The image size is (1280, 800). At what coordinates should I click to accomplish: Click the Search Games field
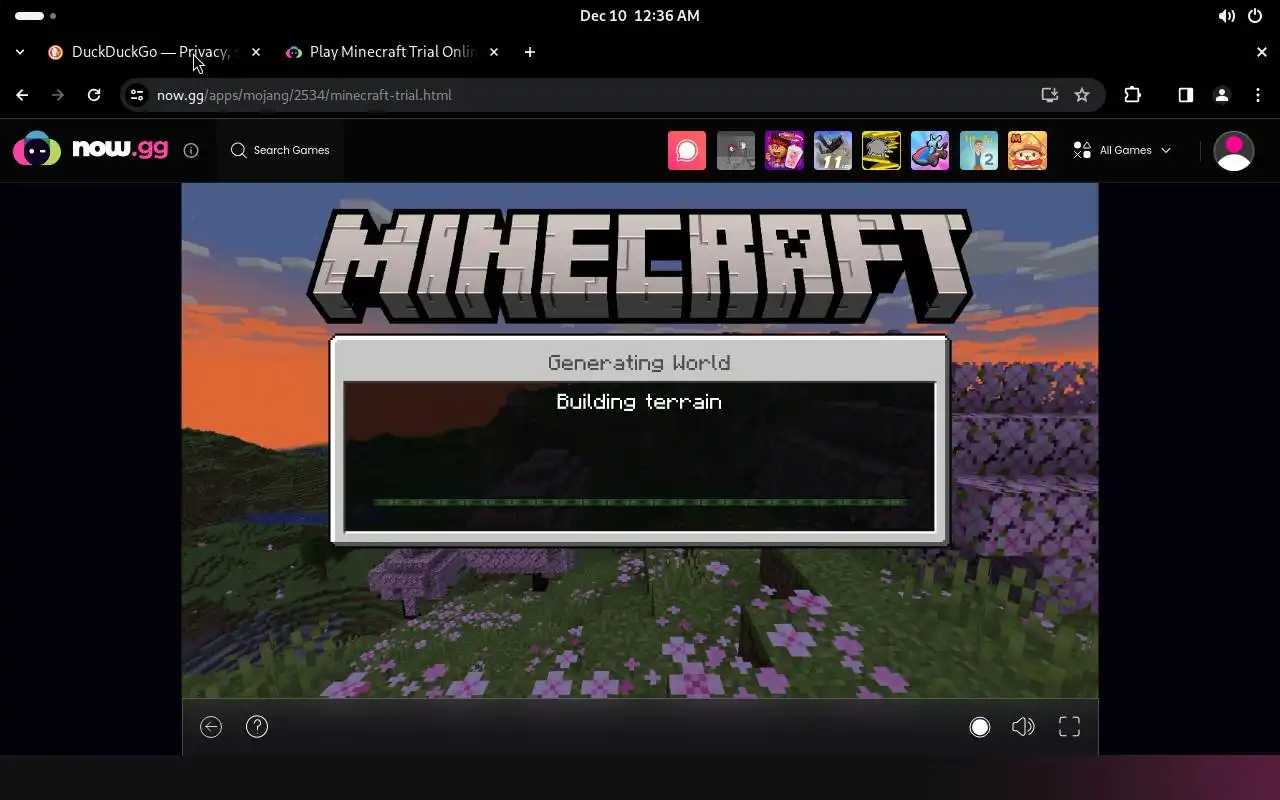click(280, 150)
